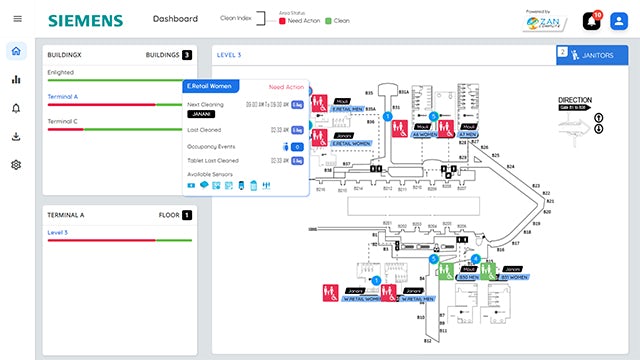Click Need Action red legend swatch

tap(282, 21)
